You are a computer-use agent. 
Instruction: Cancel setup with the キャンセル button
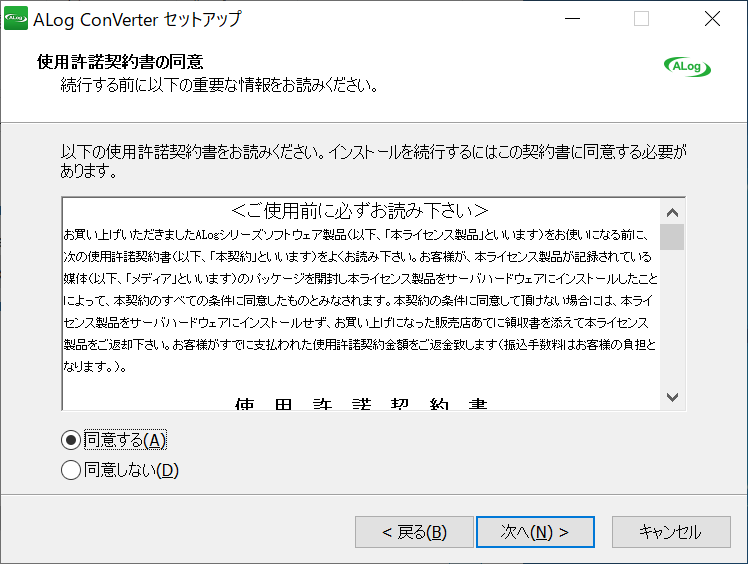[x=671, y=532]
